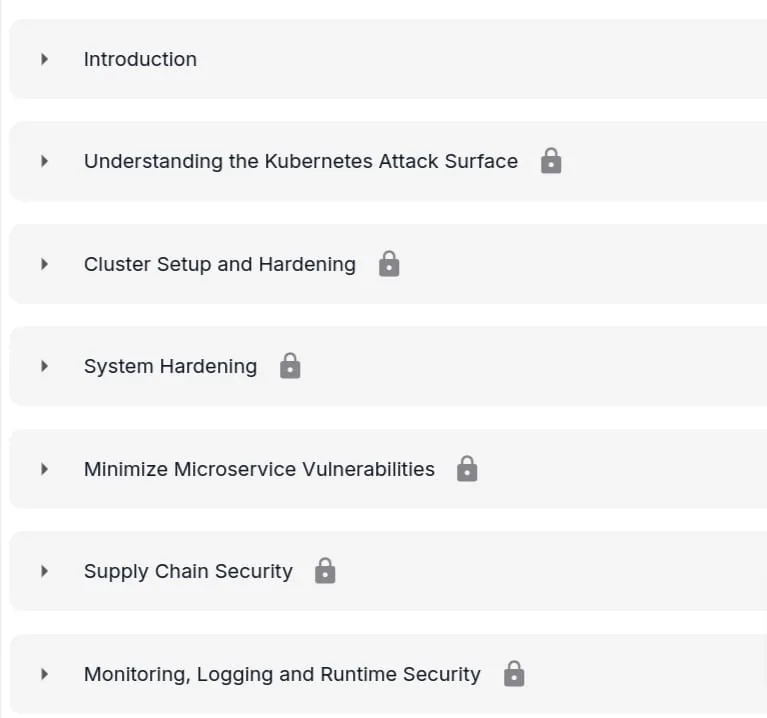Expand Monitoring, Logging and Runtime Security arrow
767x718 pixels.
tap(45, 674)
